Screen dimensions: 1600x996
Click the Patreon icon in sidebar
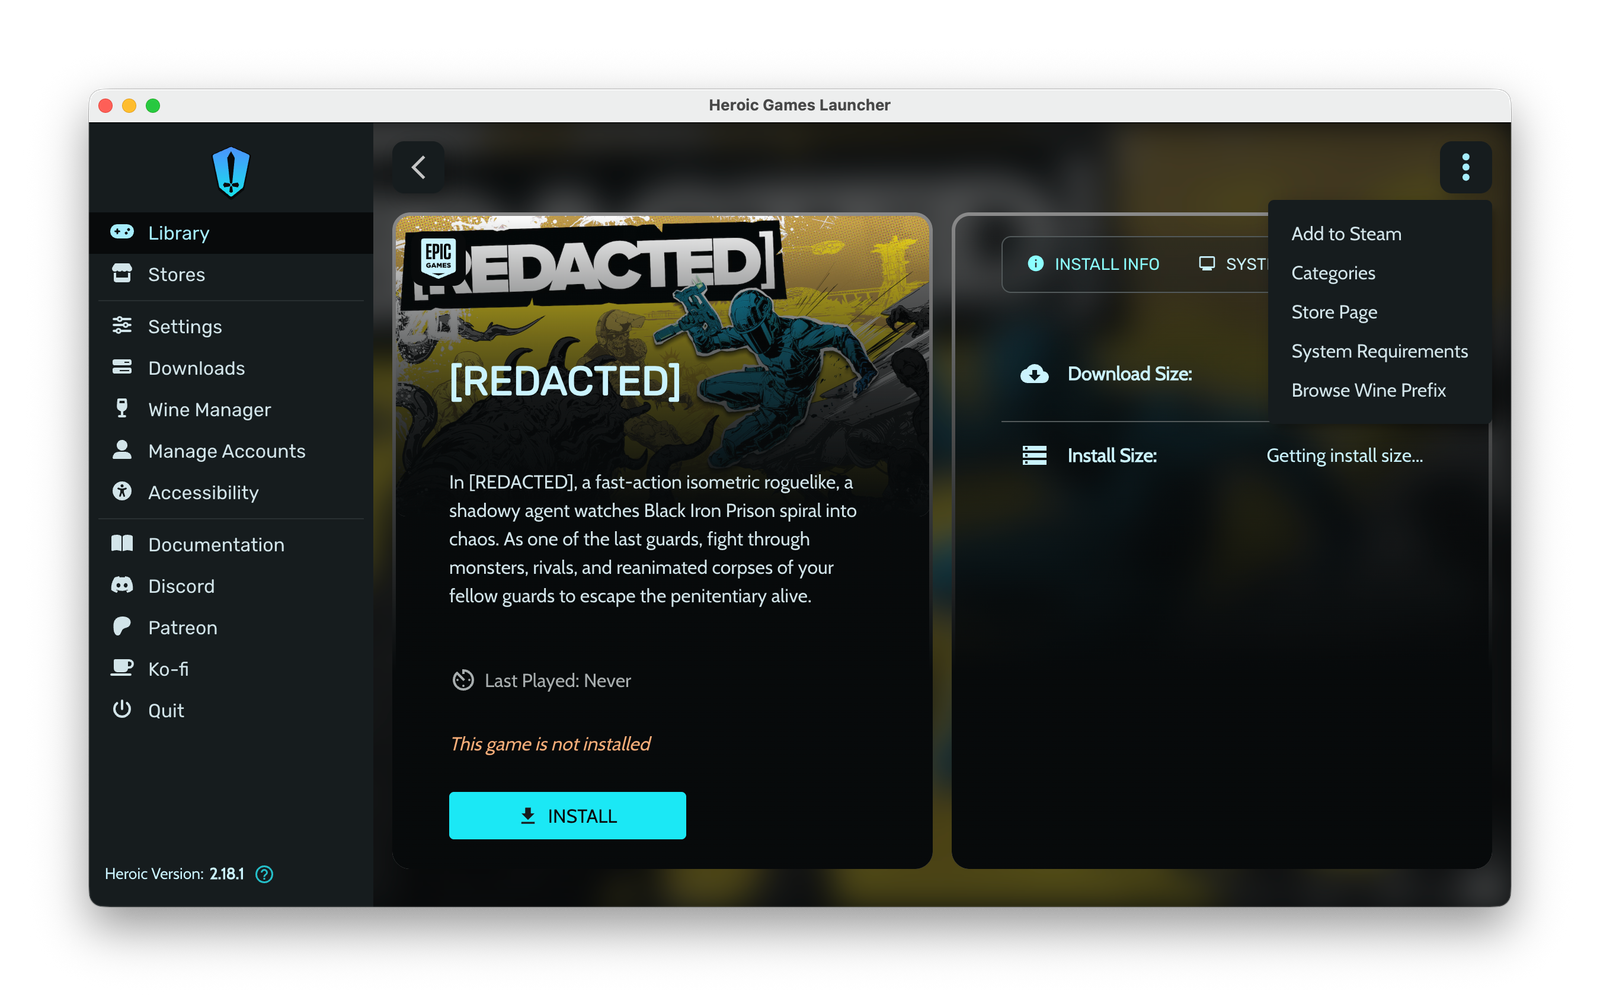[x=122, y=627]
